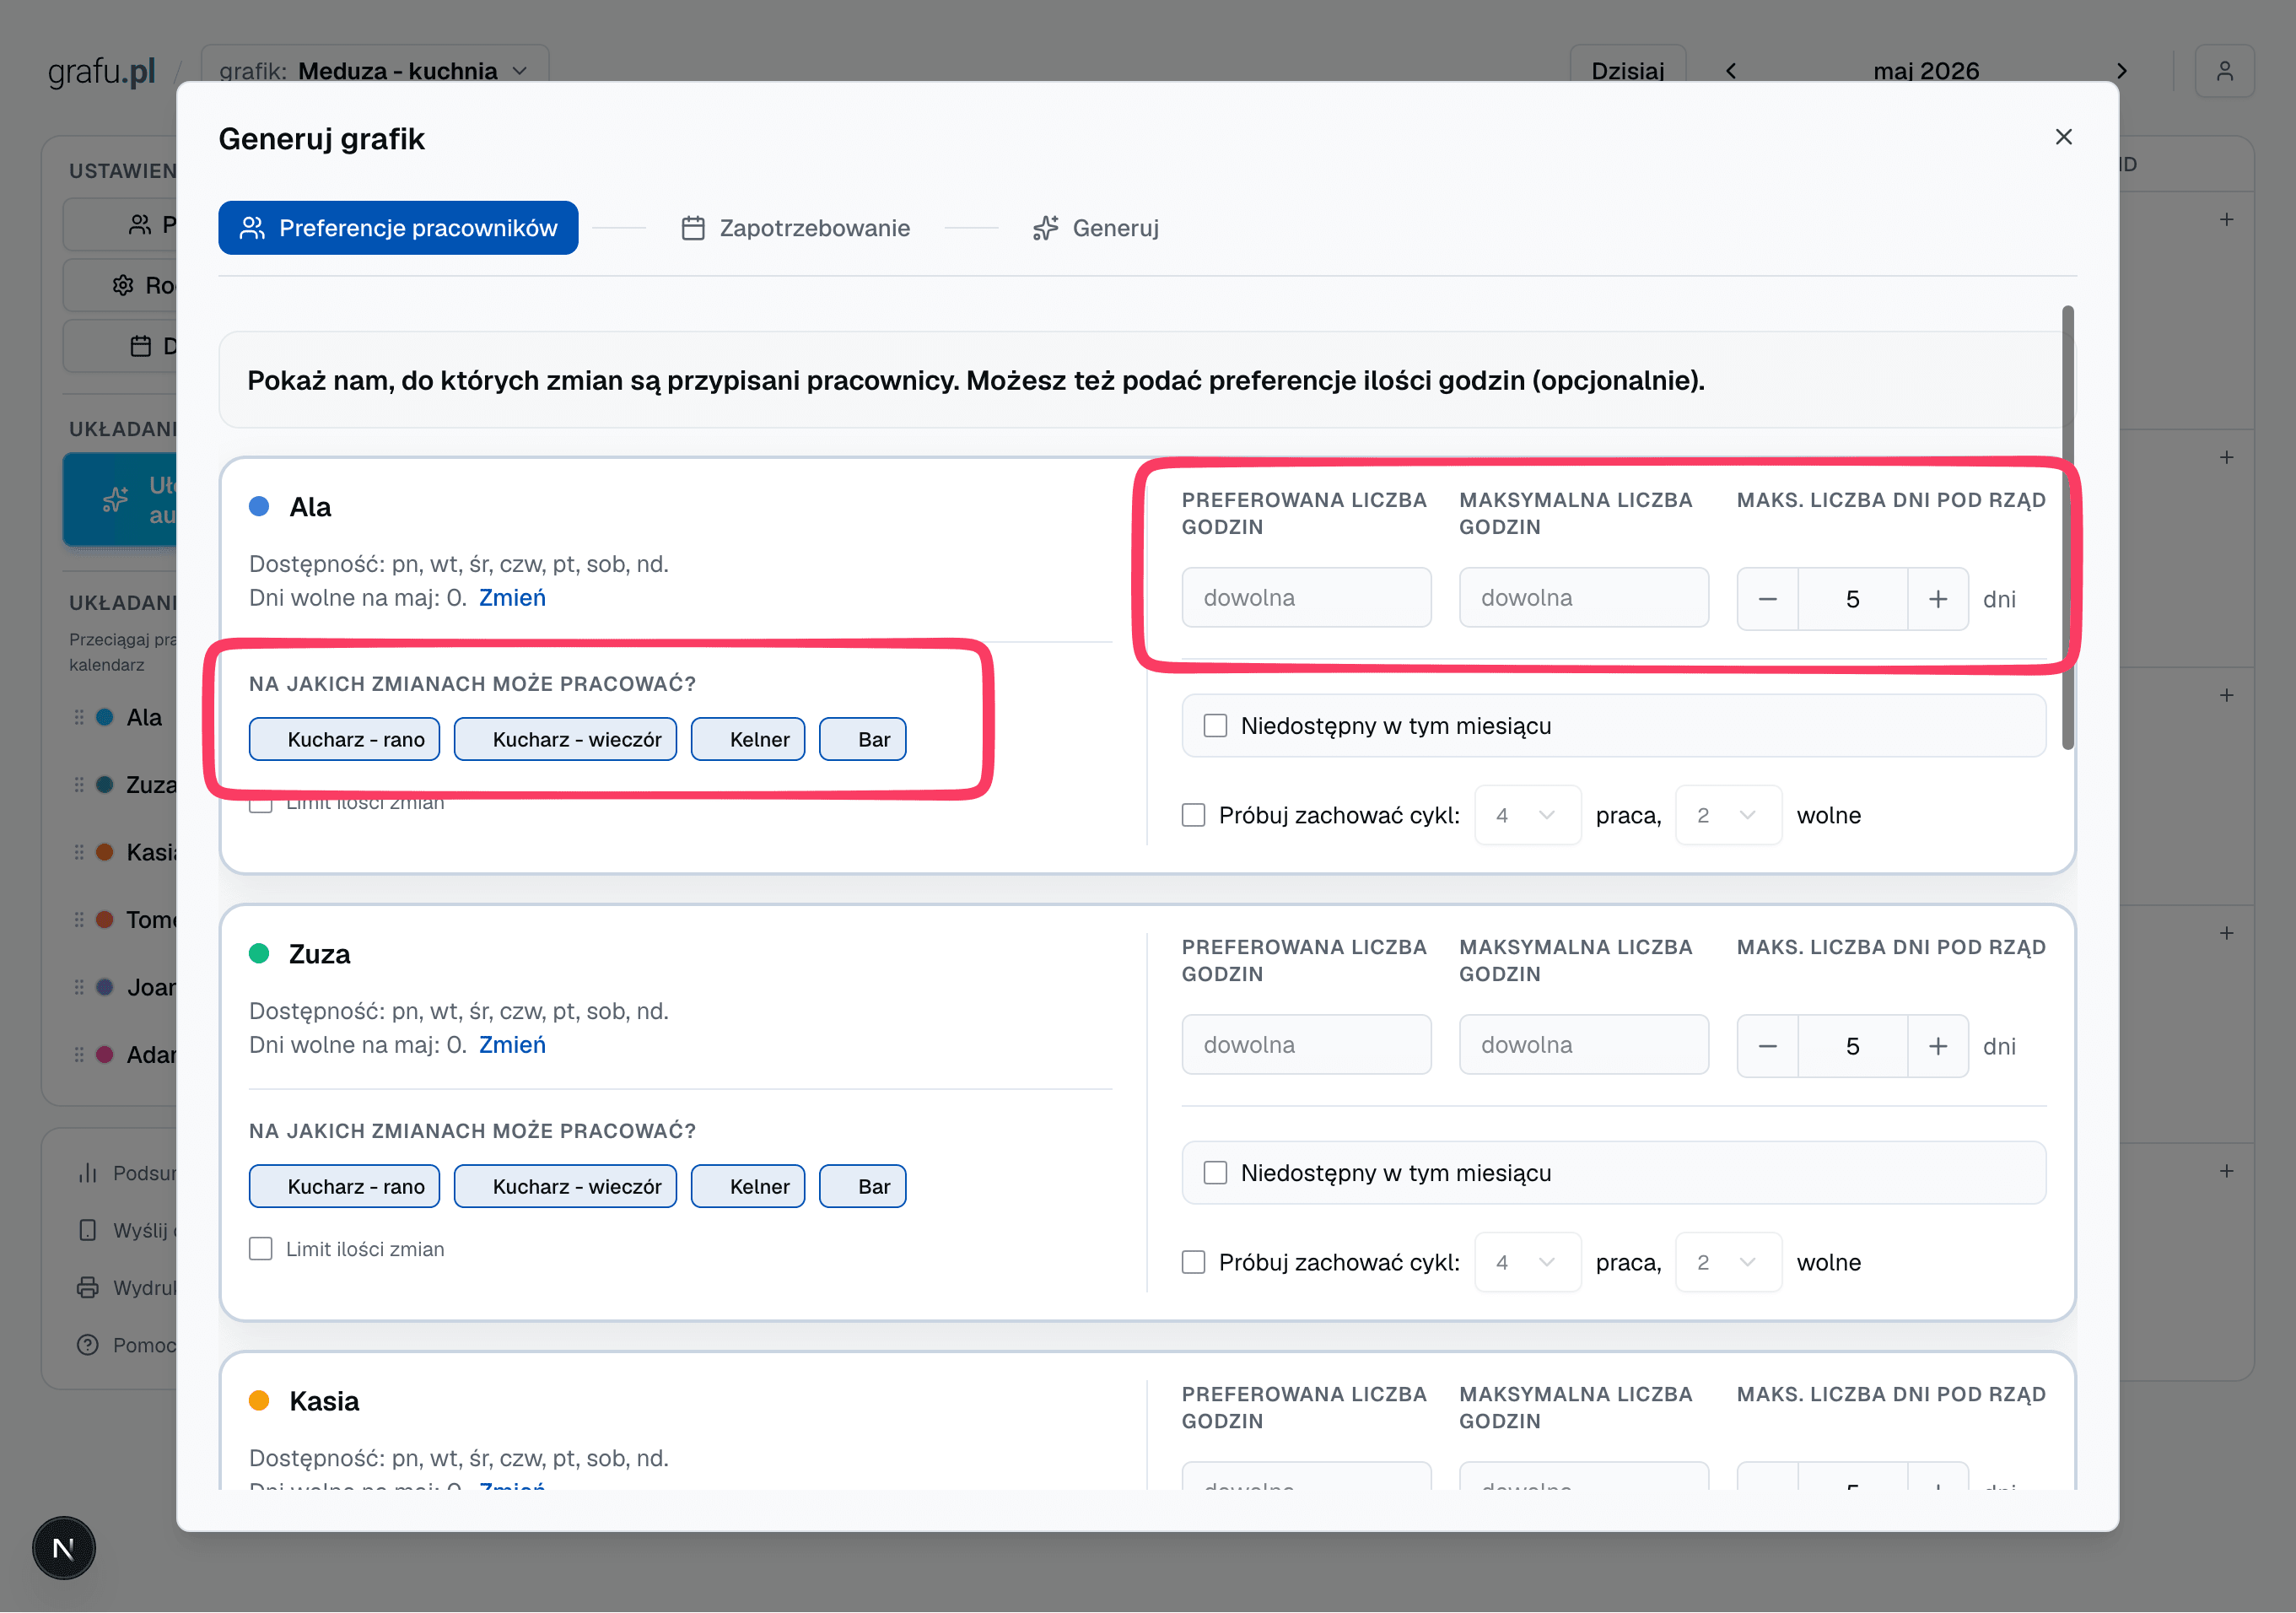Decrease Zuza's max consecutive days with minus

click(1767, 1045)
